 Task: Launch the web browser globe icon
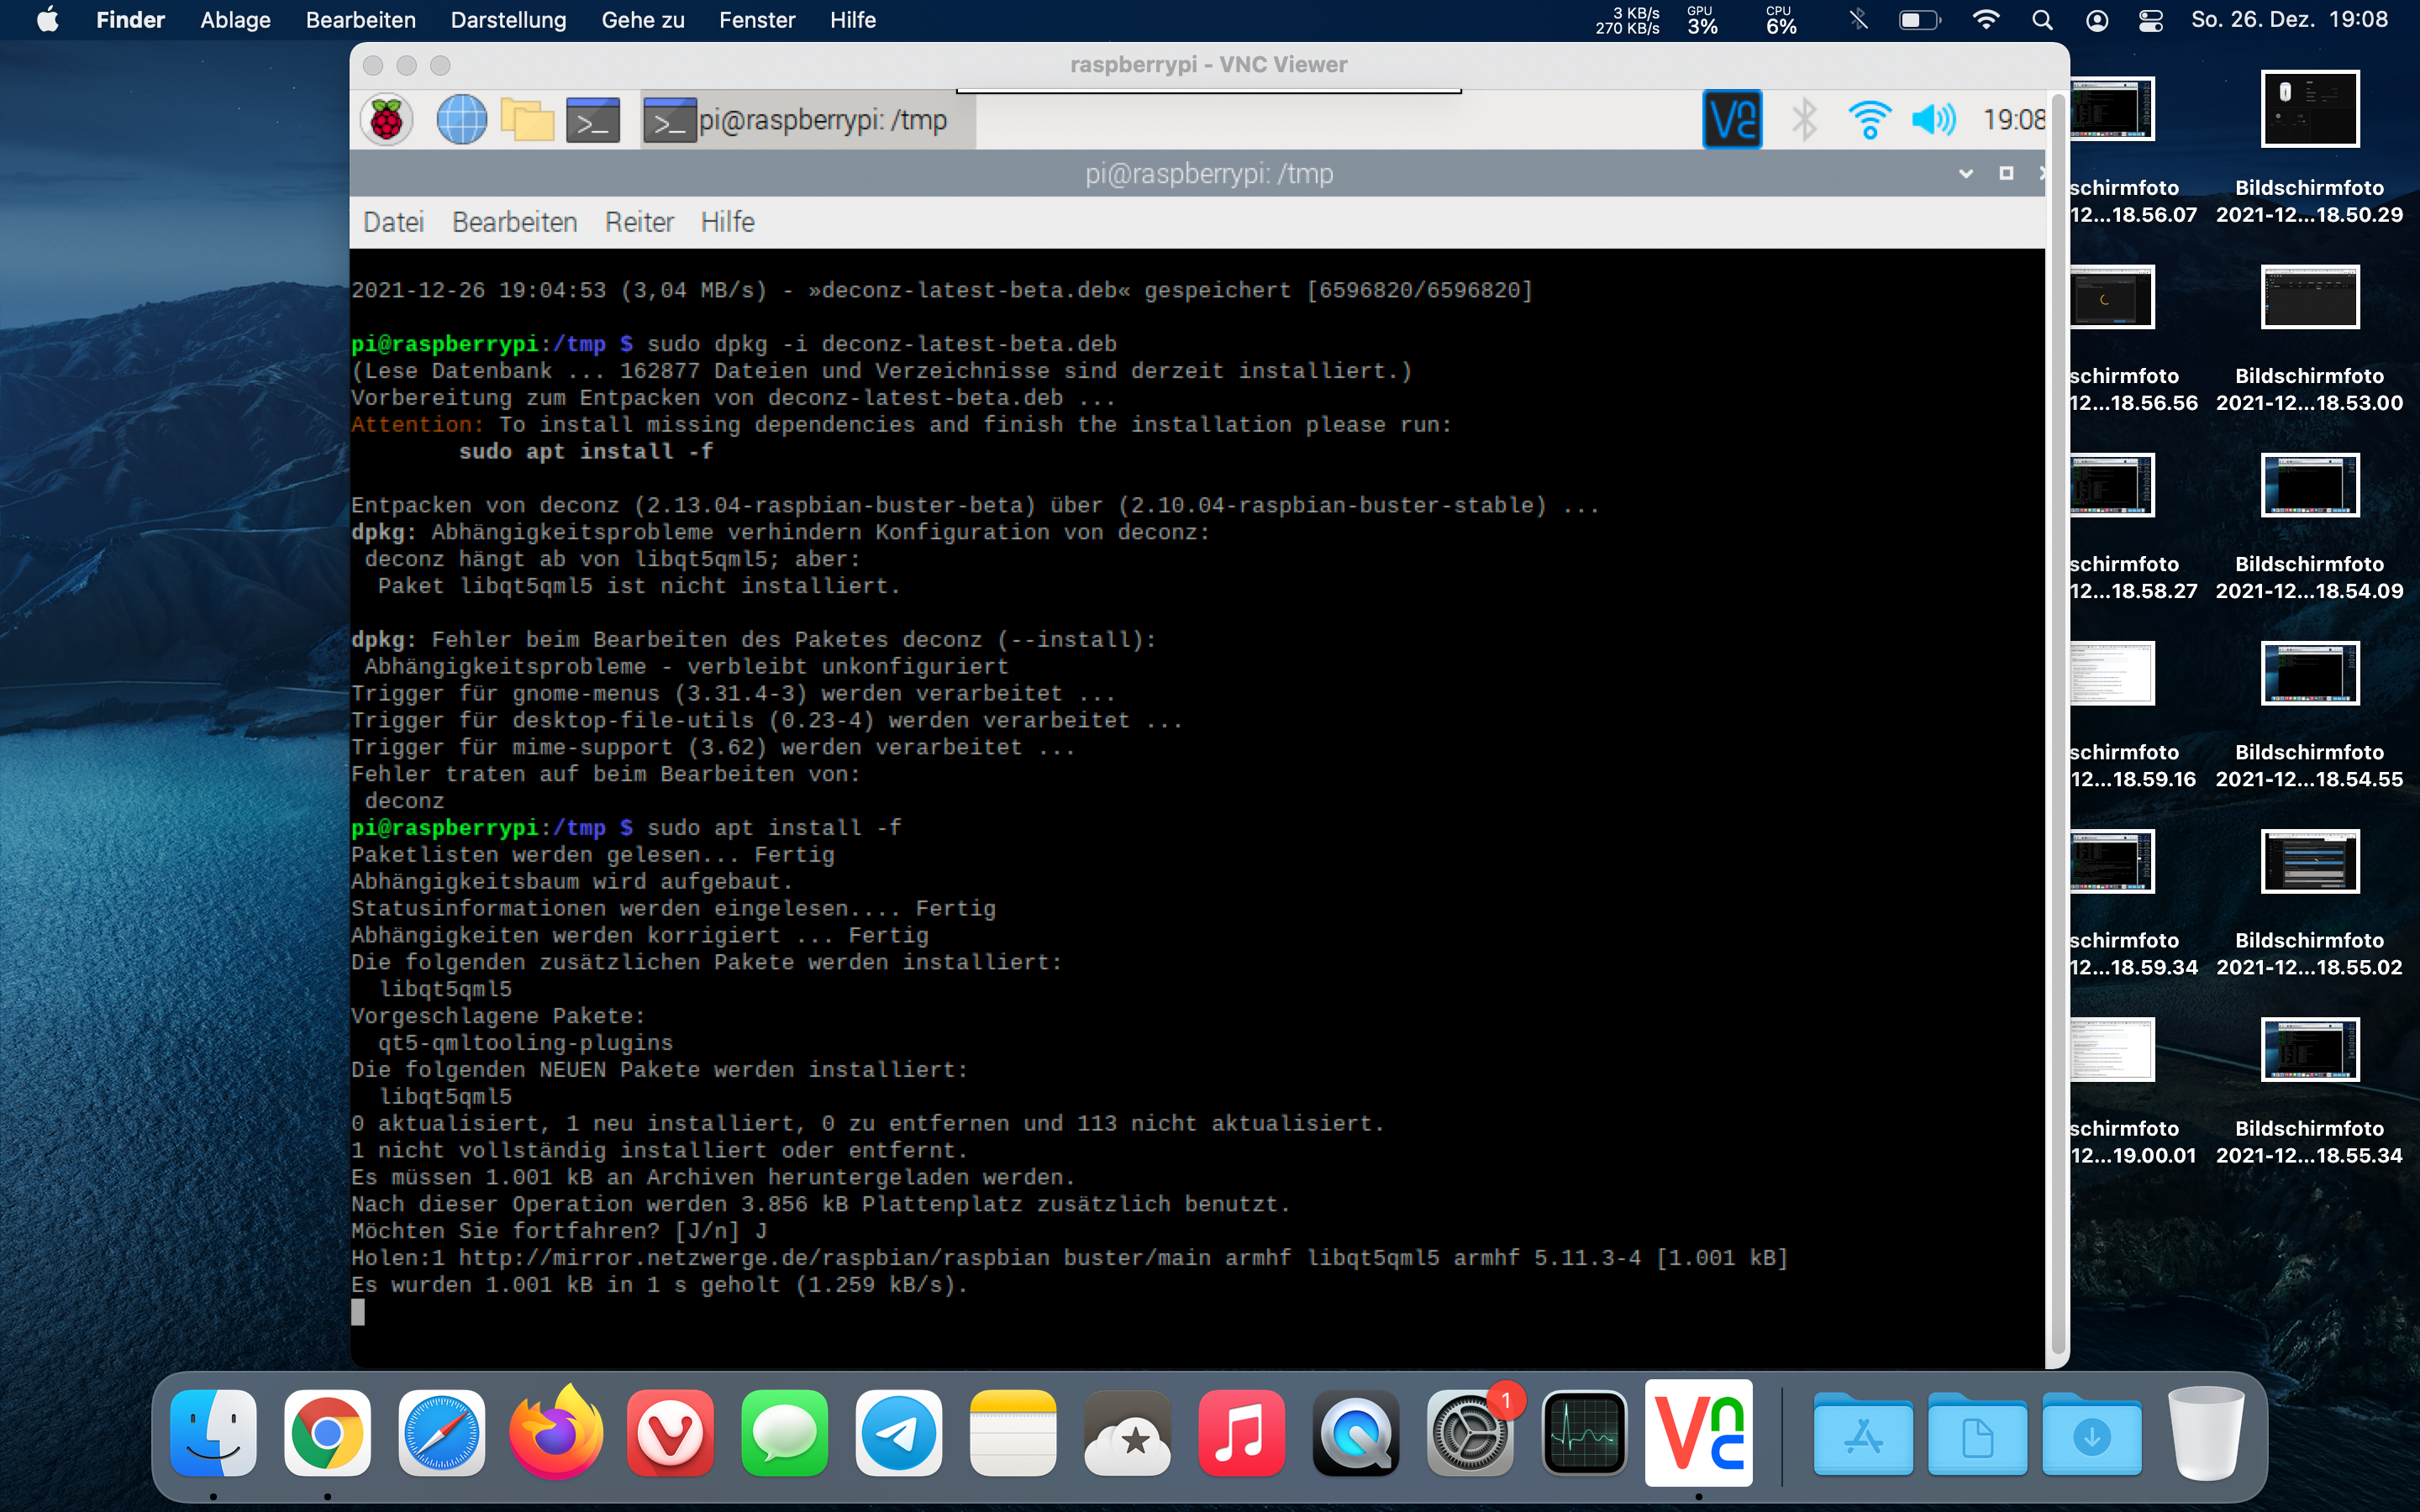click(x=461, y=120)
